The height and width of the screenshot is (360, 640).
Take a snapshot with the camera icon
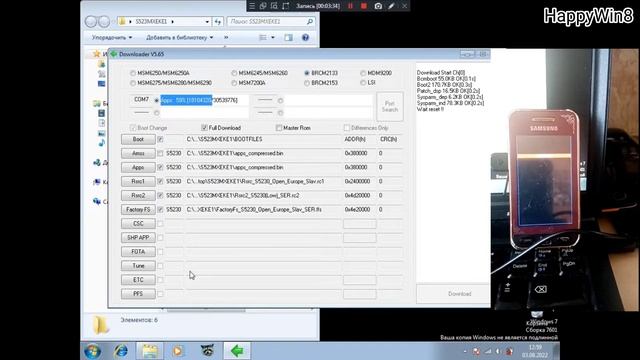coord(378,6)
